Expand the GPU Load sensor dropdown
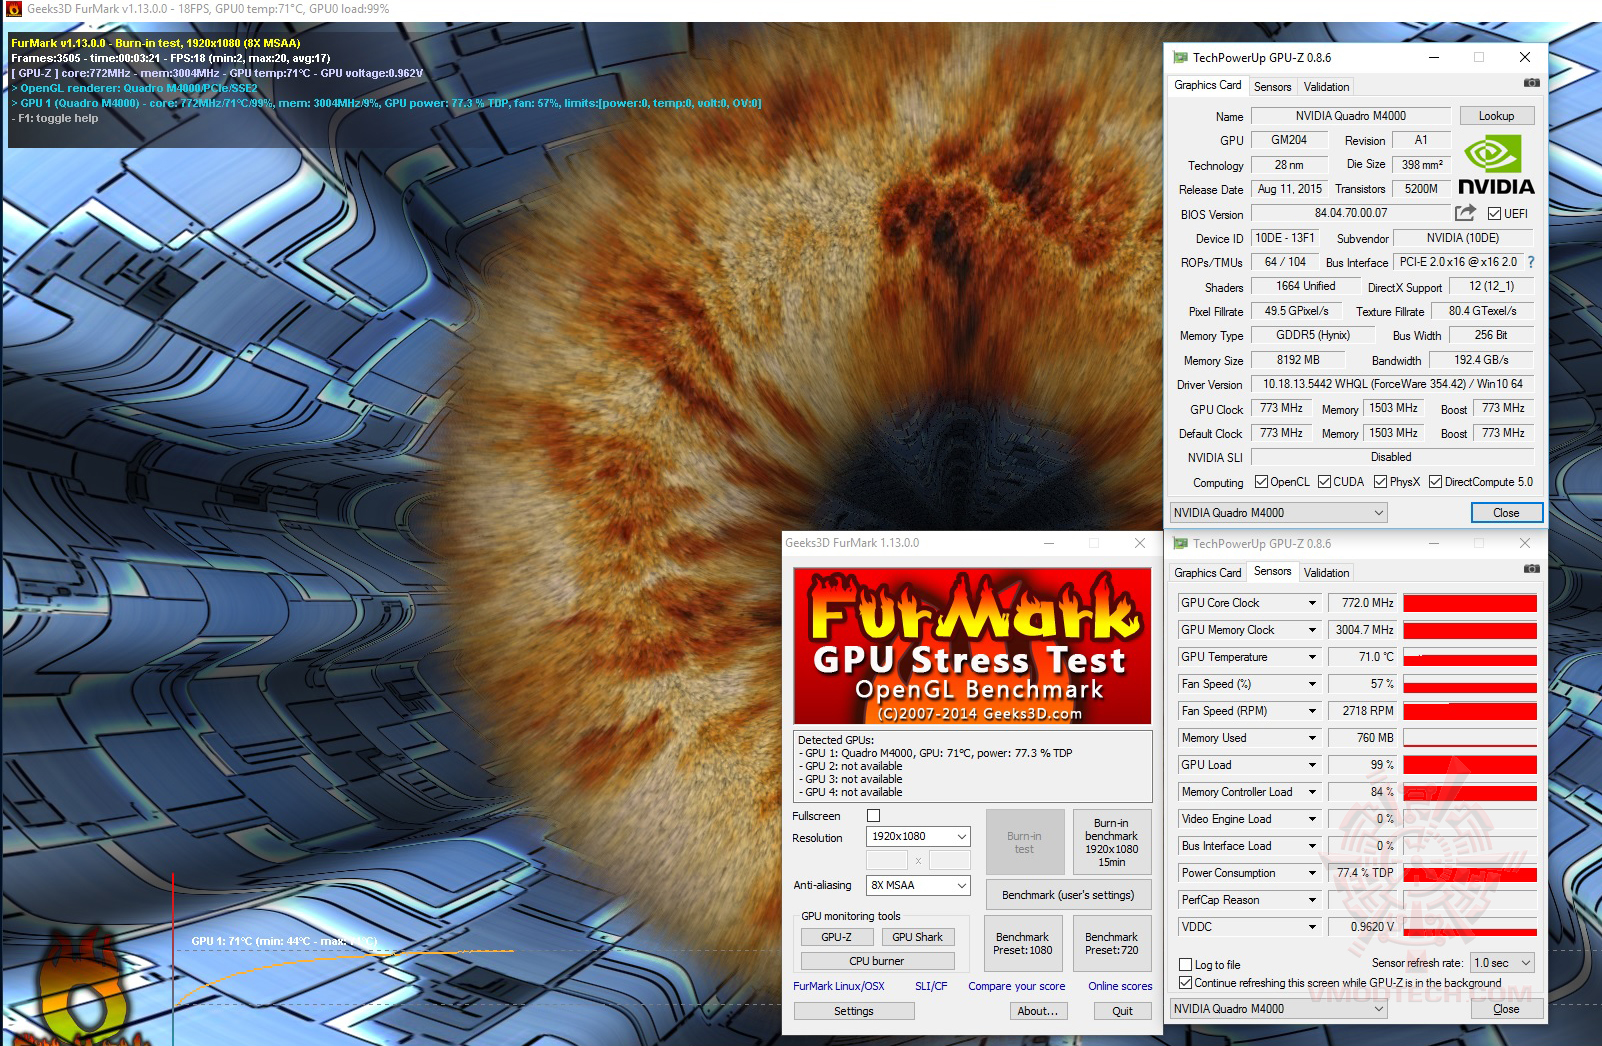The width and height of the screenshot is (1602, 1046). click(1312, 765)
